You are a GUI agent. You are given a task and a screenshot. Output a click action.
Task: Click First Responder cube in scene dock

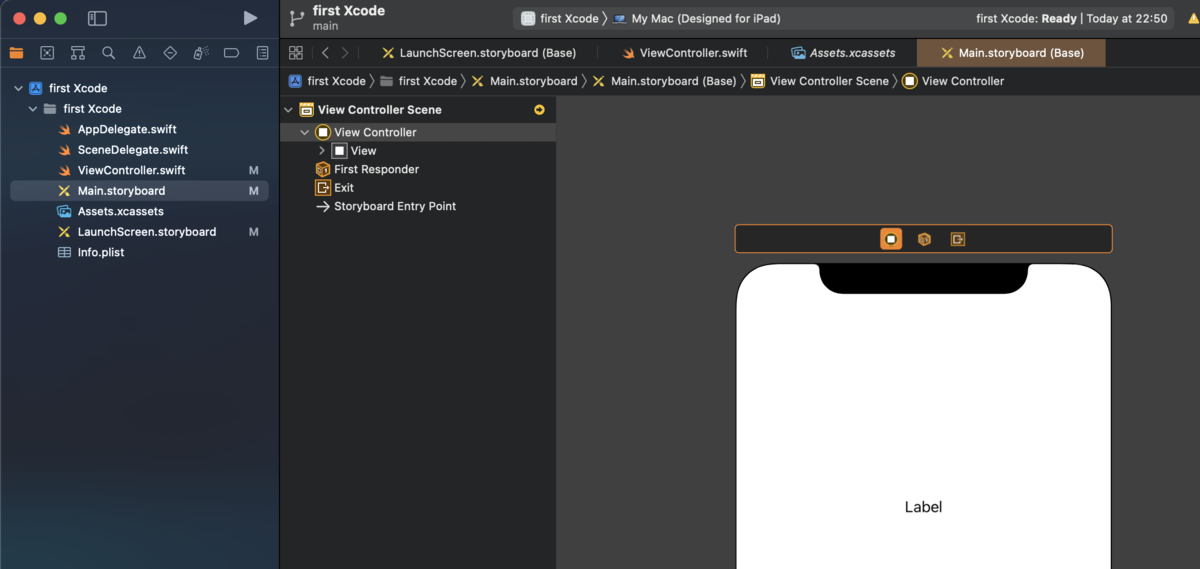(925, 239)
